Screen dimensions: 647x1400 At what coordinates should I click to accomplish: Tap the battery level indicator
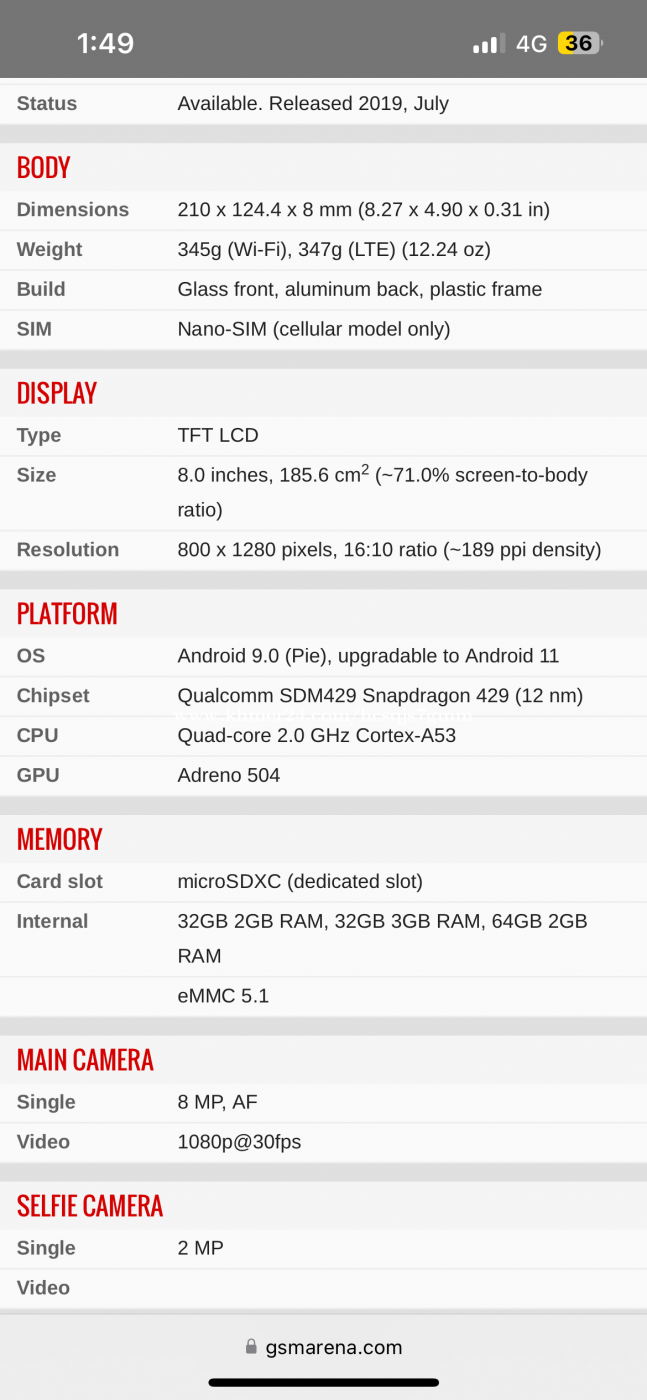click(580, 43)
